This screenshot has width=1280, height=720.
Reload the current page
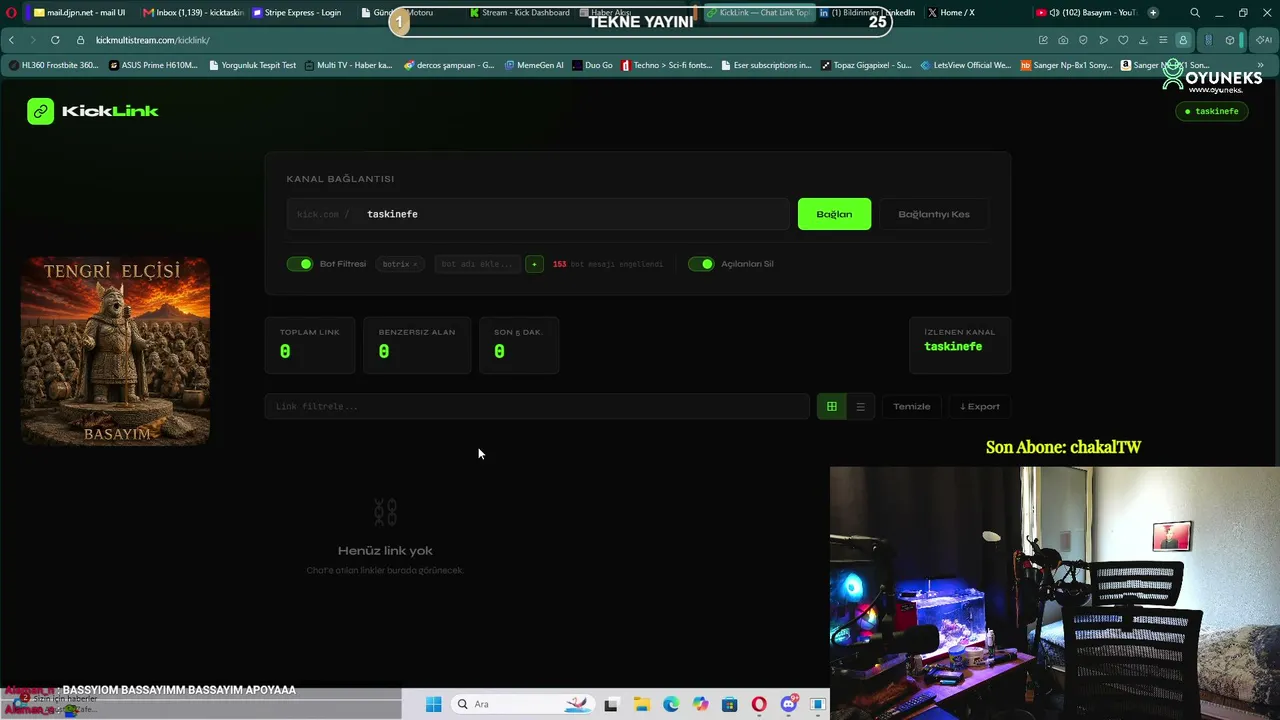[55, 40]
